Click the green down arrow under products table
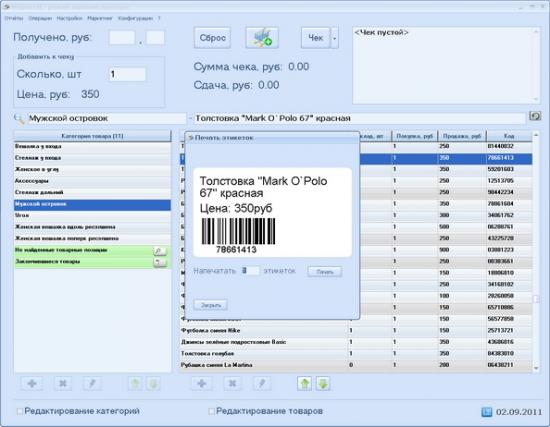Viewport: 550px width, 427px height. coord(323,383)
